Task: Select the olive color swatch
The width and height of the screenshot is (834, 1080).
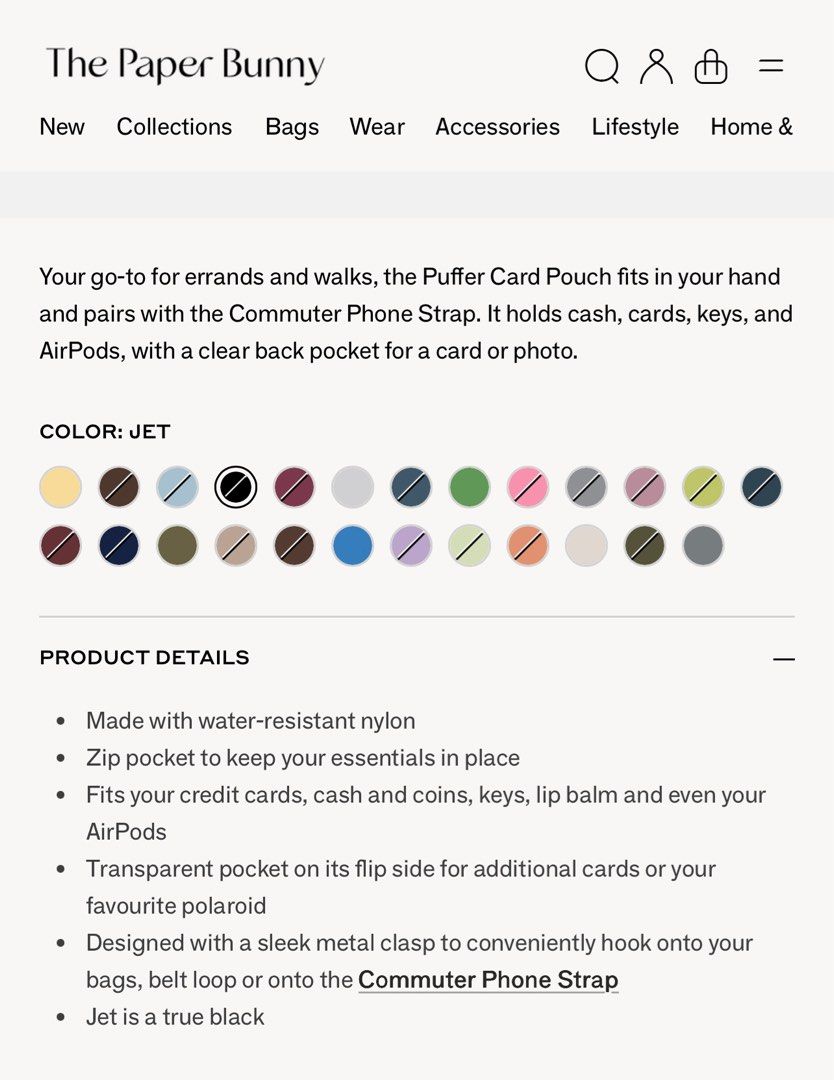Action: tap(177, 546)
